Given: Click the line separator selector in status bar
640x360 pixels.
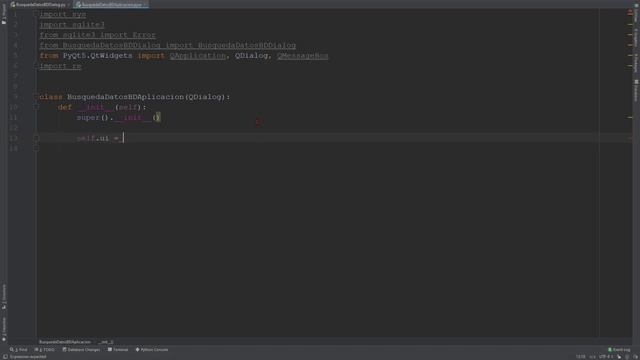Looking at the screenshot, I should click(592, 357).
